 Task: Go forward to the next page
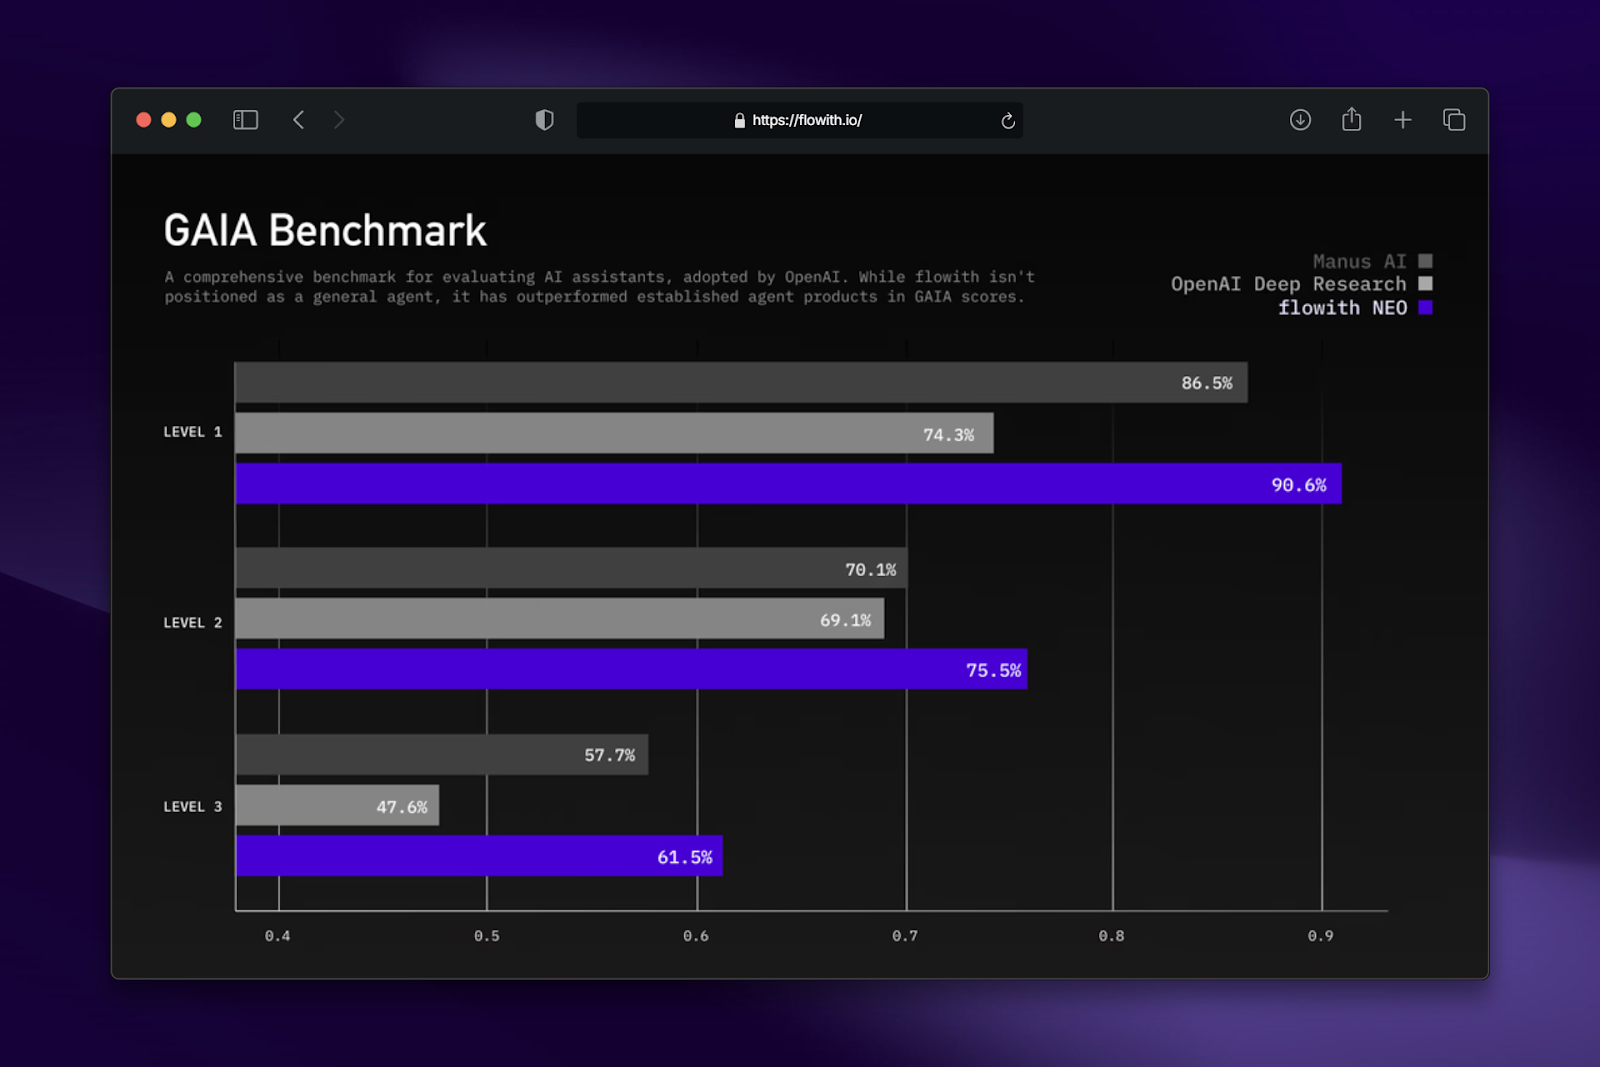[339, 120]
